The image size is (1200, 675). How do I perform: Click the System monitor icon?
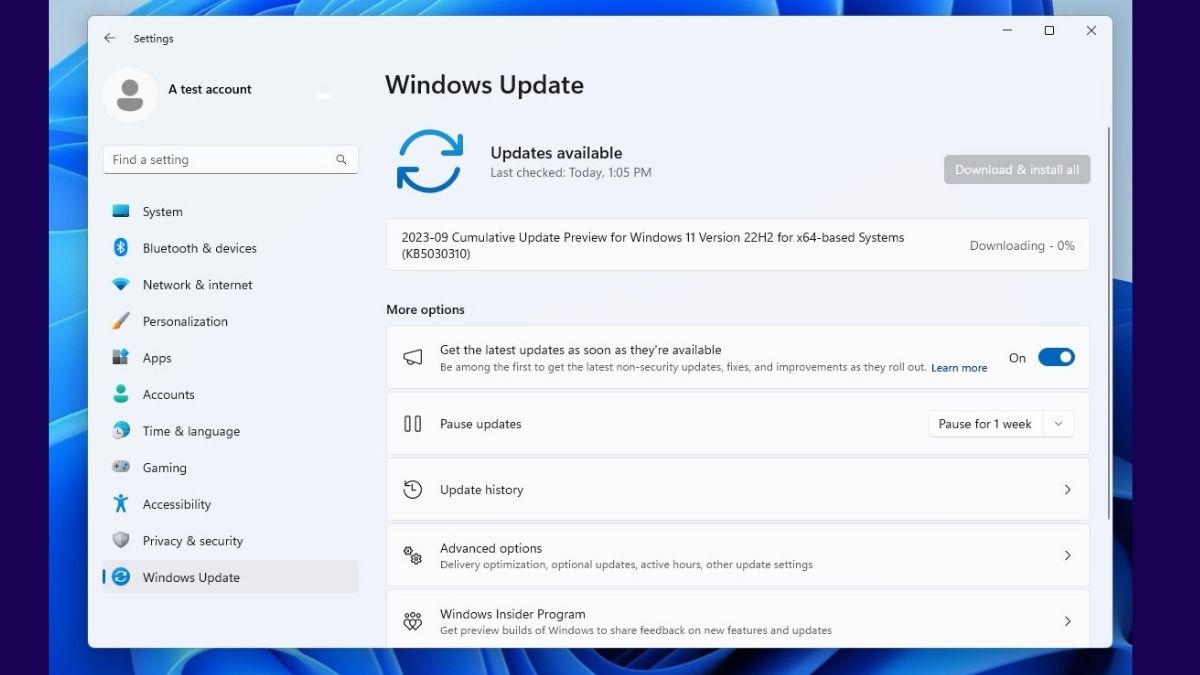pyautogui.click(x=121, y=212)
